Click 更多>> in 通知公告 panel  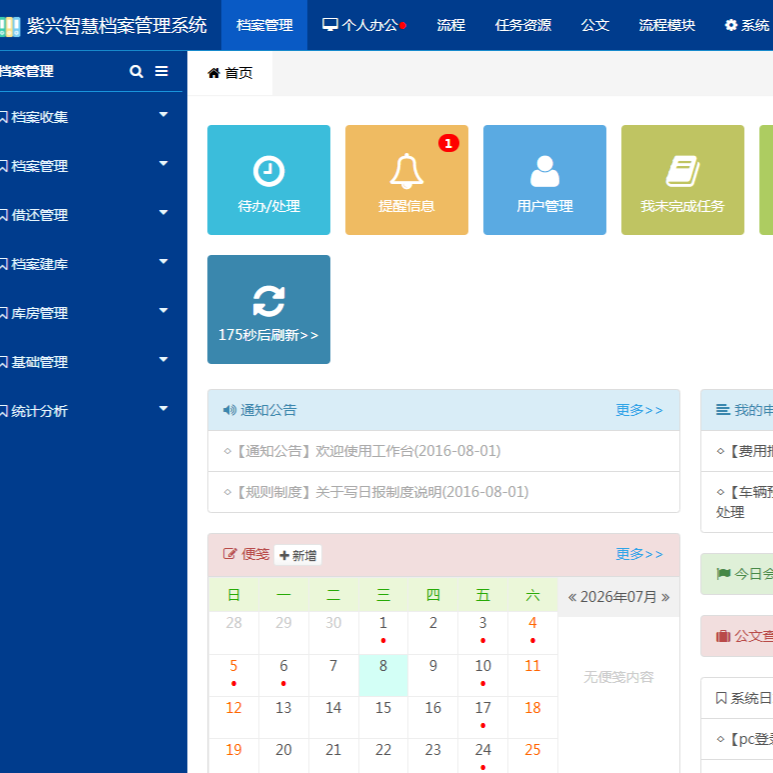pyautogui.click(x=639, y=410)
